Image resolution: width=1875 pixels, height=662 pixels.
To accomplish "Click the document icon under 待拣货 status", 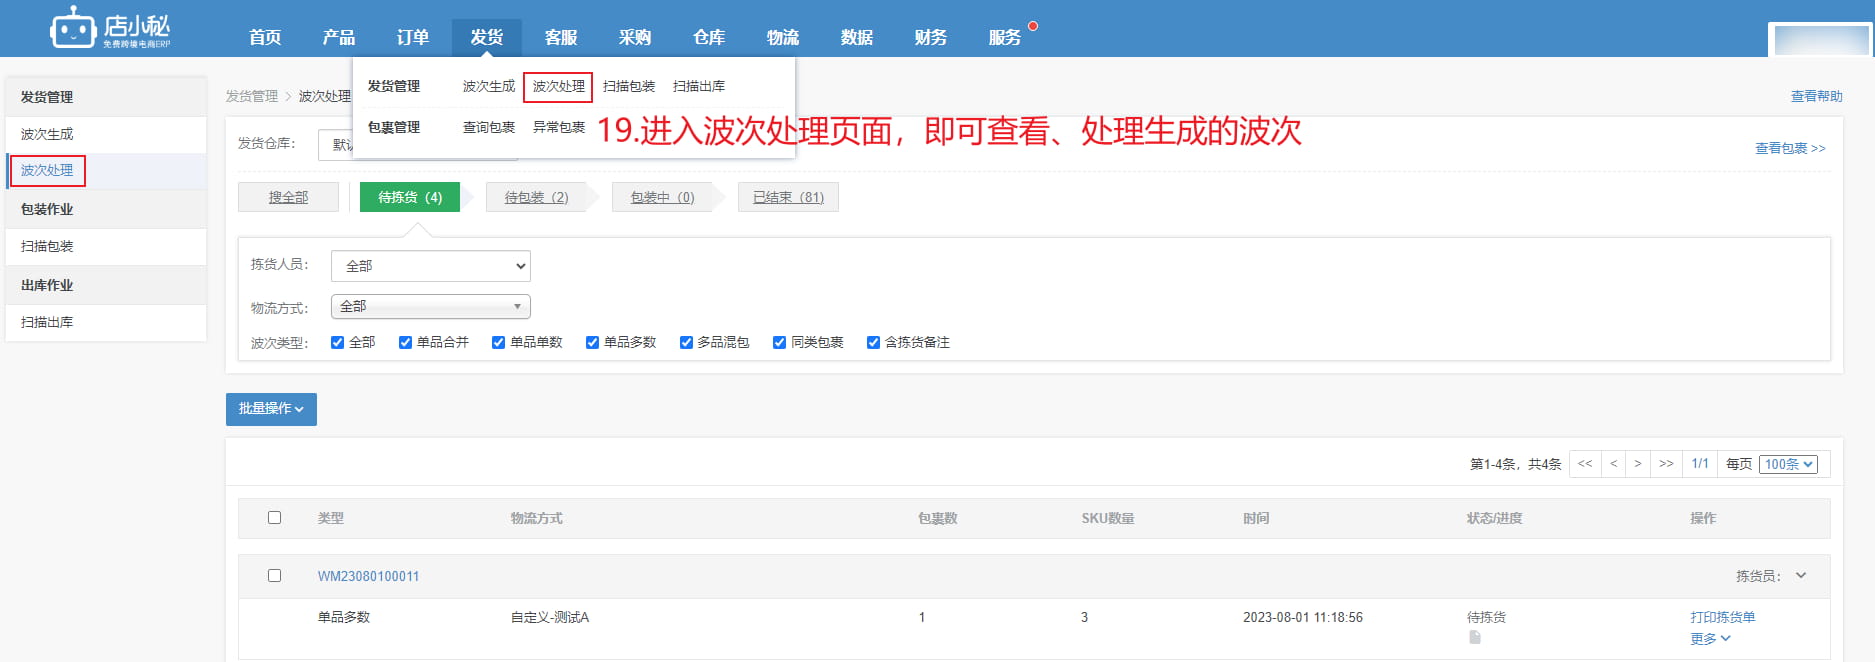I will tap(1475, 637).
